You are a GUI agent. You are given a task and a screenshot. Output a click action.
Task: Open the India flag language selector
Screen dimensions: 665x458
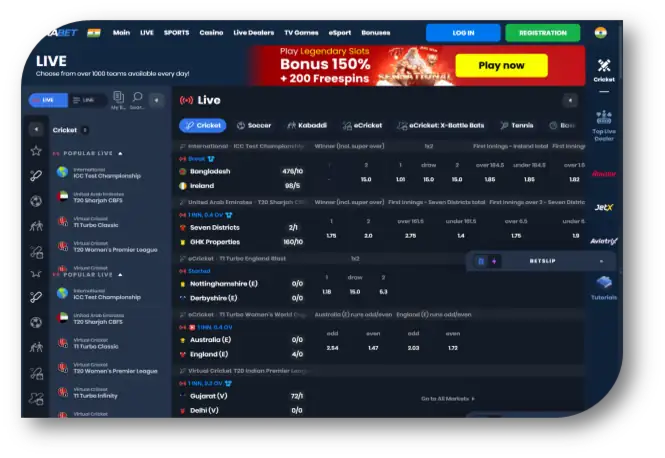[x=600, y=32]
